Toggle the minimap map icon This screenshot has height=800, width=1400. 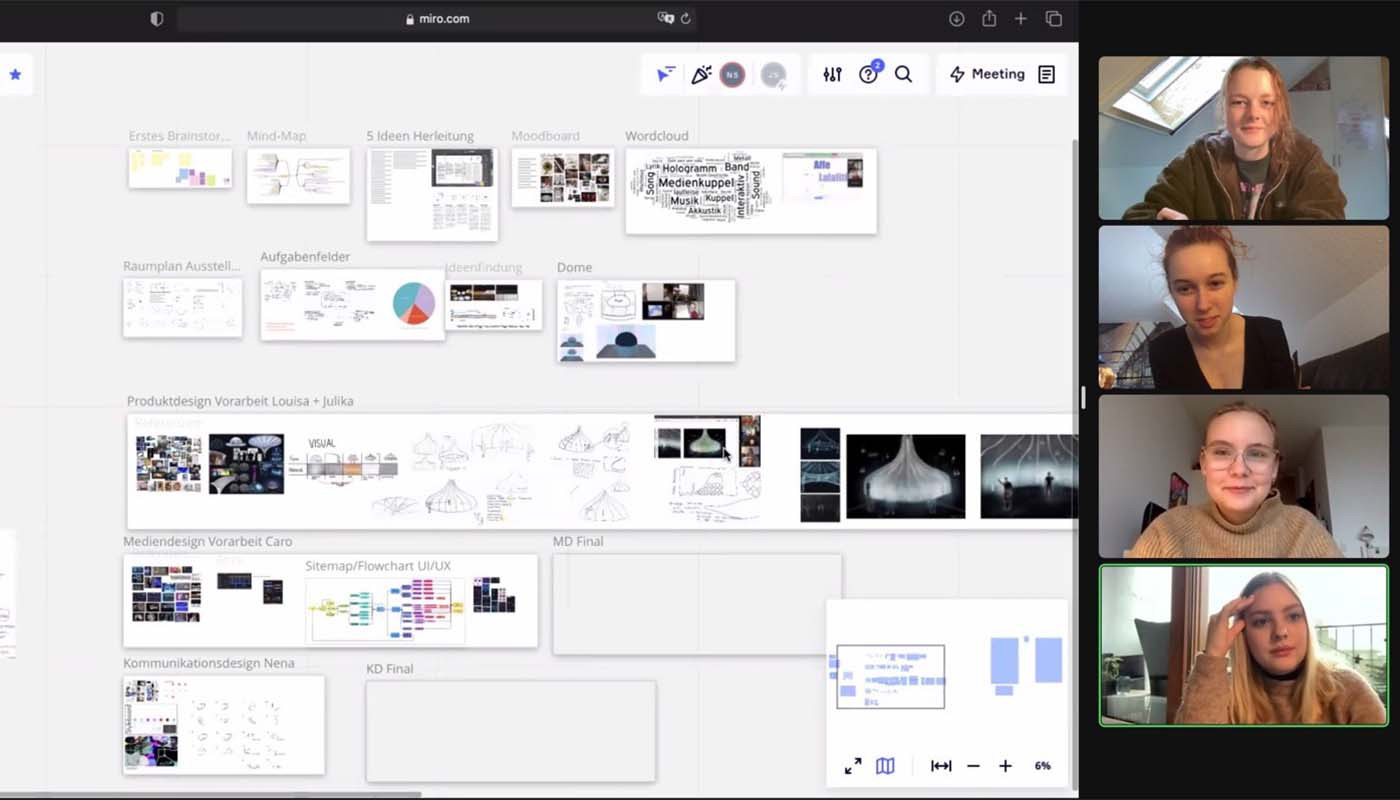(885, 766)
